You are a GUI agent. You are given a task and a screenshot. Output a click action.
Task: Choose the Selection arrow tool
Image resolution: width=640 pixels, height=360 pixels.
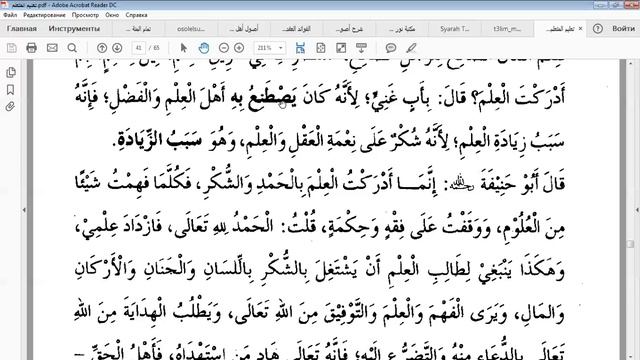pyautogui.click(x=184, y=48)
